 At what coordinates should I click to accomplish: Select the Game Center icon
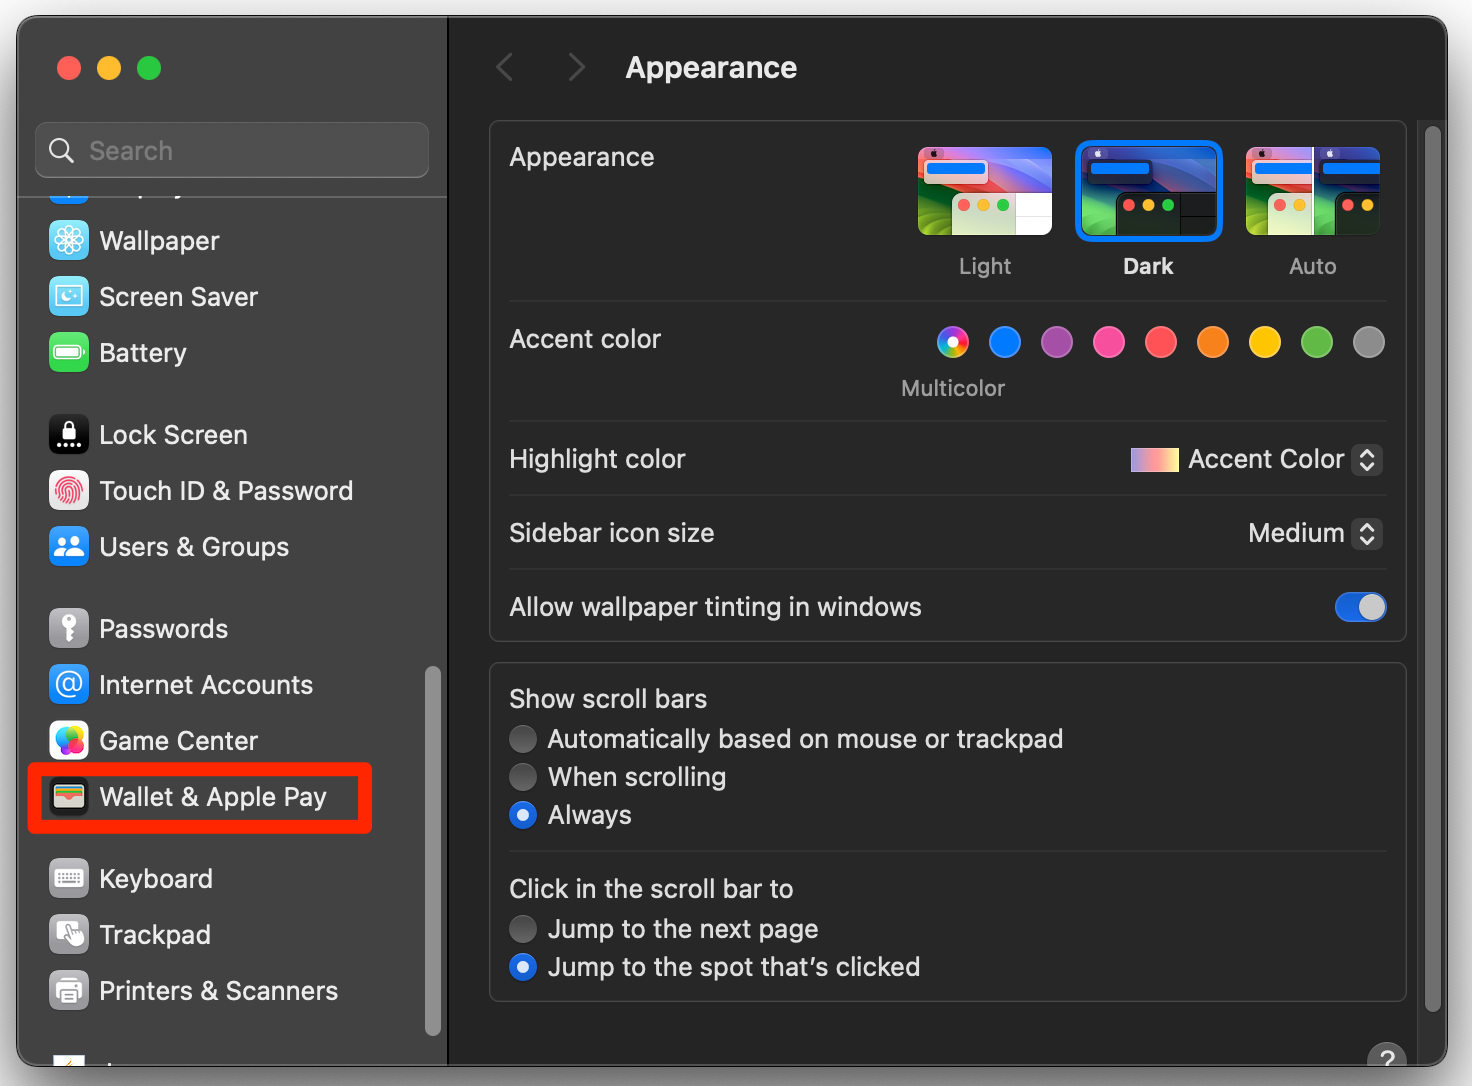(x=69, y=740)
